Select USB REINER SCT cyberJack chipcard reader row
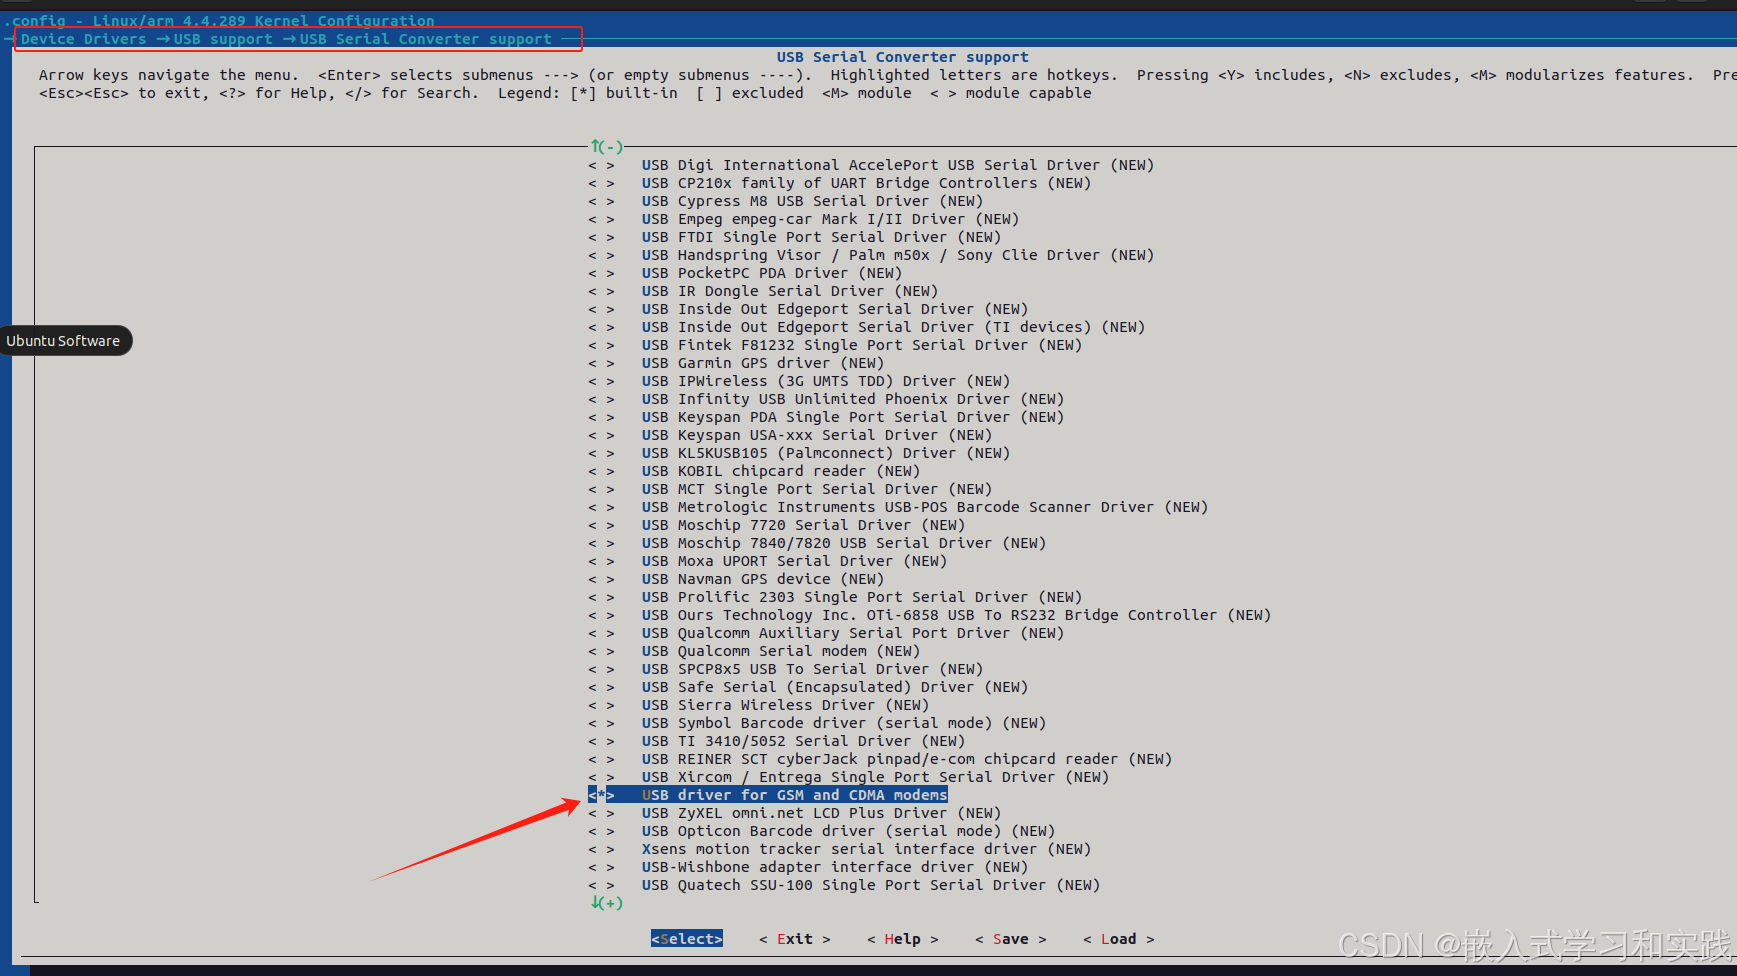1737x976 pixels. coord(880,759)
